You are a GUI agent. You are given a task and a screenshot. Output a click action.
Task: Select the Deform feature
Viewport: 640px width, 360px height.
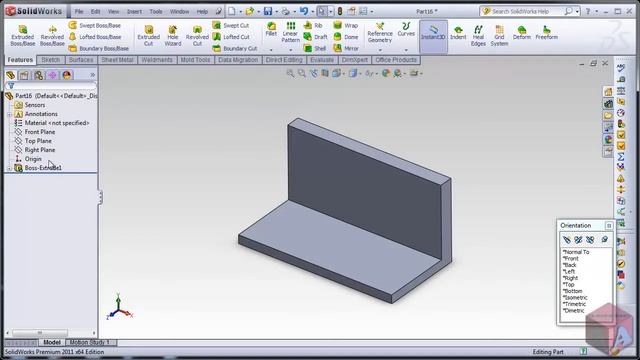[x=522, y=33]
